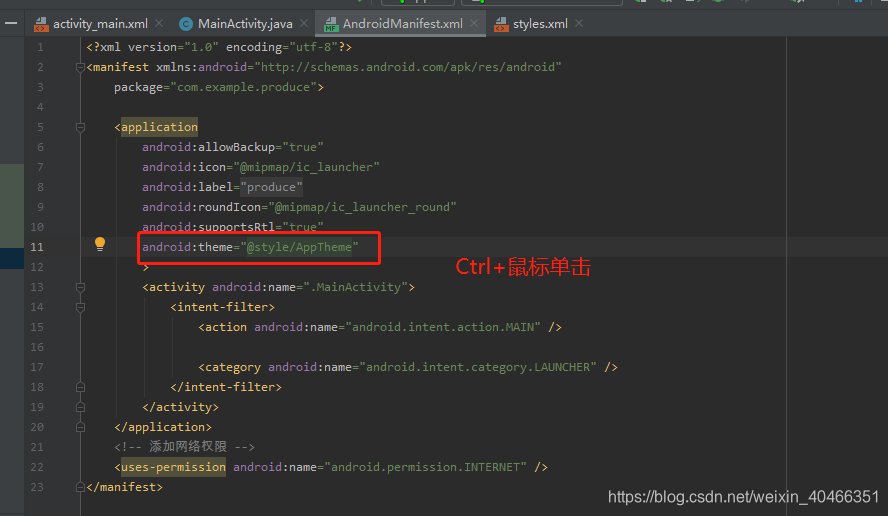
Task: Close the MainActivity.java tab
Action: click(304, 24)
